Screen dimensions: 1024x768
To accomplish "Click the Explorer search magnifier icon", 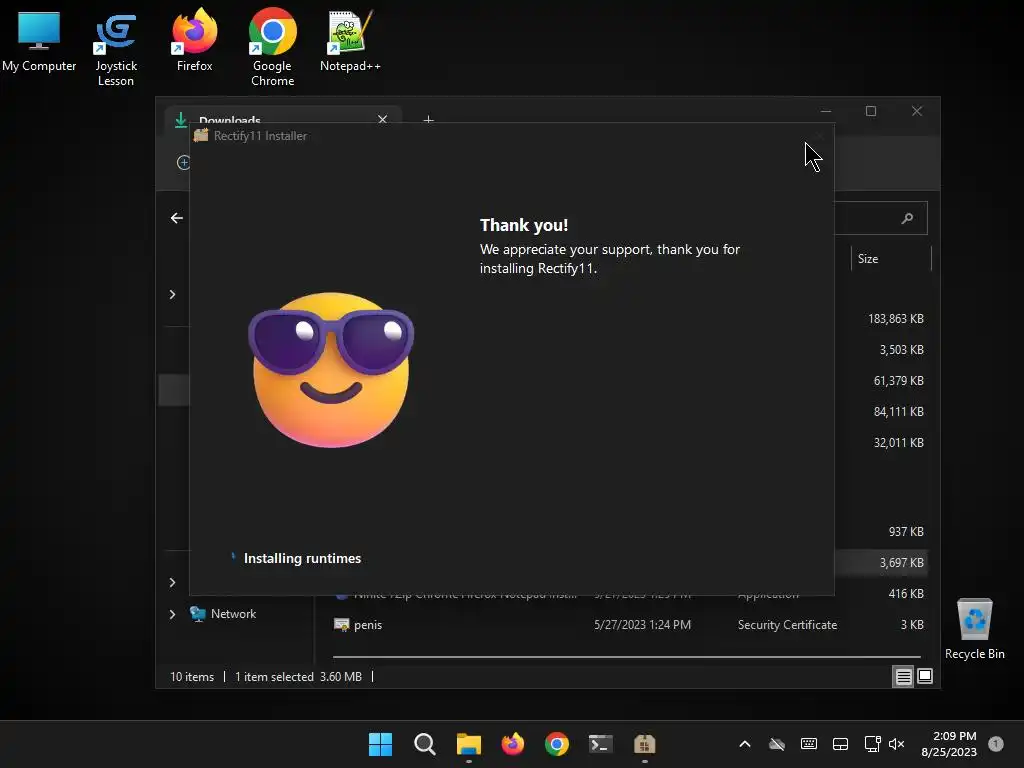I will click(907, 218).
